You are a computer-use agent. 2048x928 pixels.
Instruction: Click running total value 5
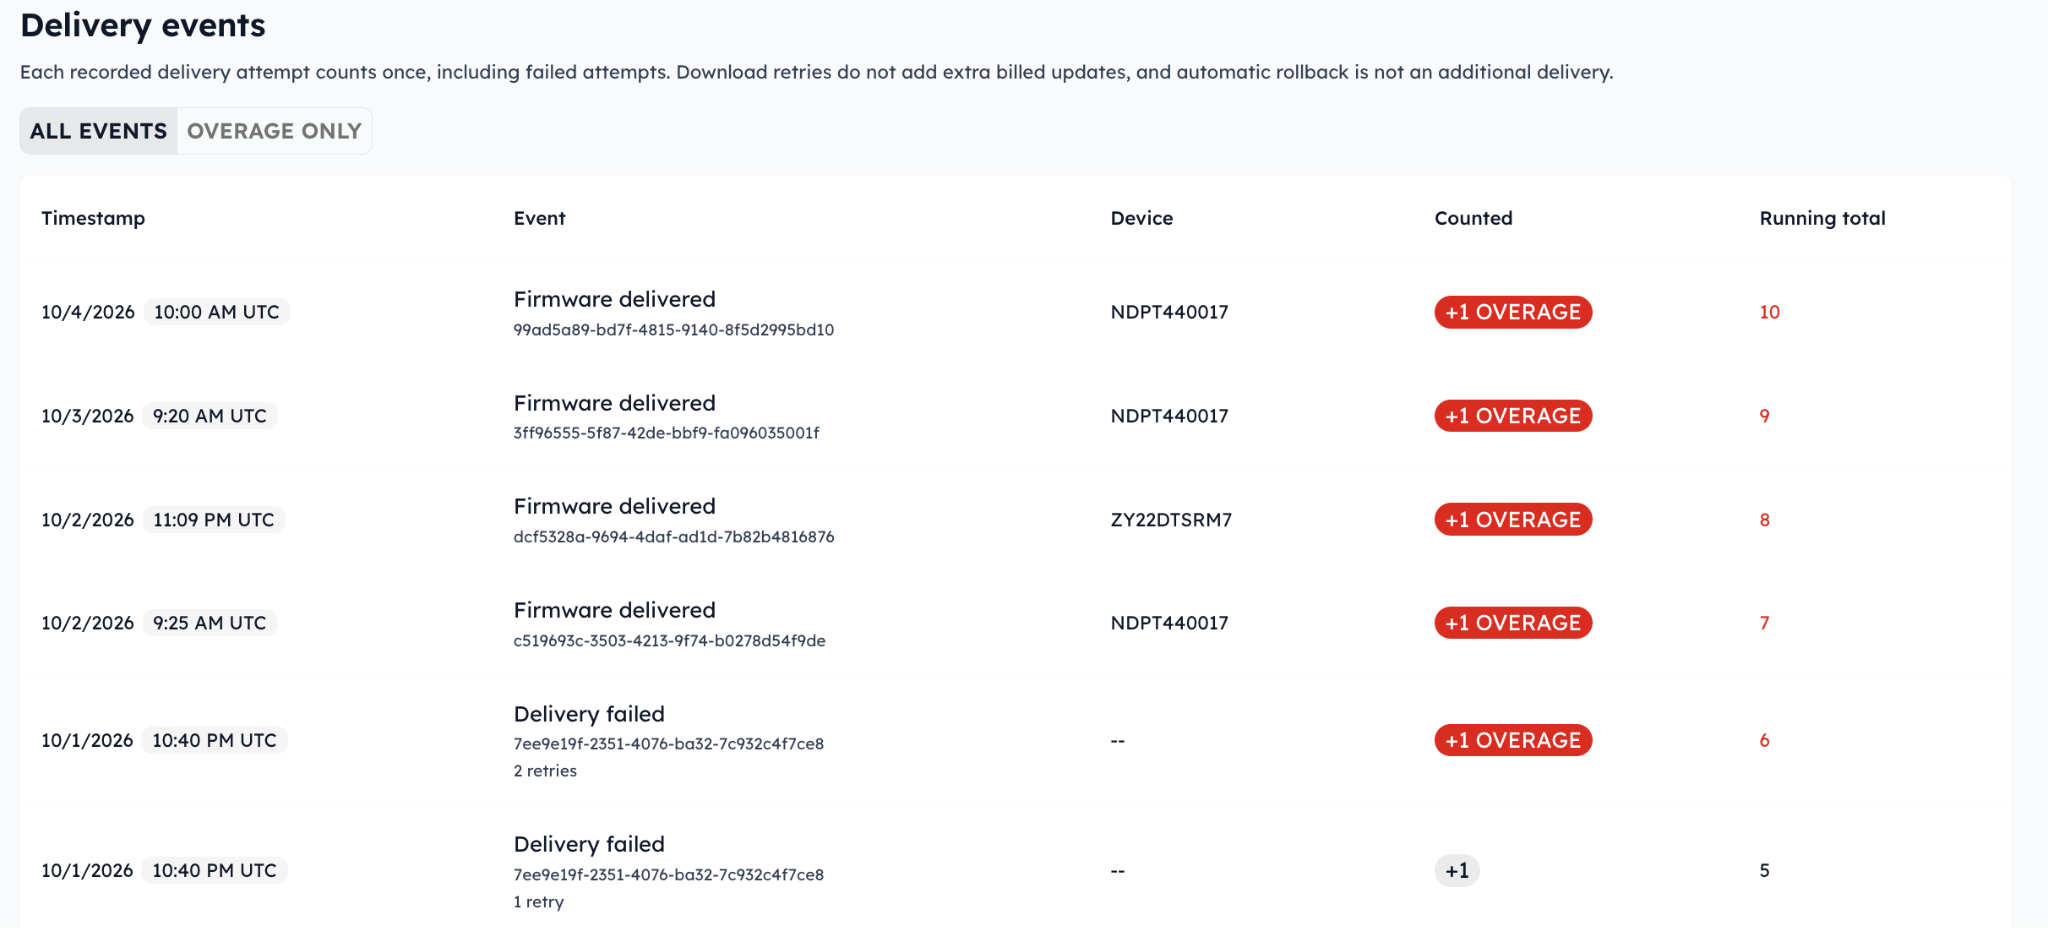(x=1764, y=871)
